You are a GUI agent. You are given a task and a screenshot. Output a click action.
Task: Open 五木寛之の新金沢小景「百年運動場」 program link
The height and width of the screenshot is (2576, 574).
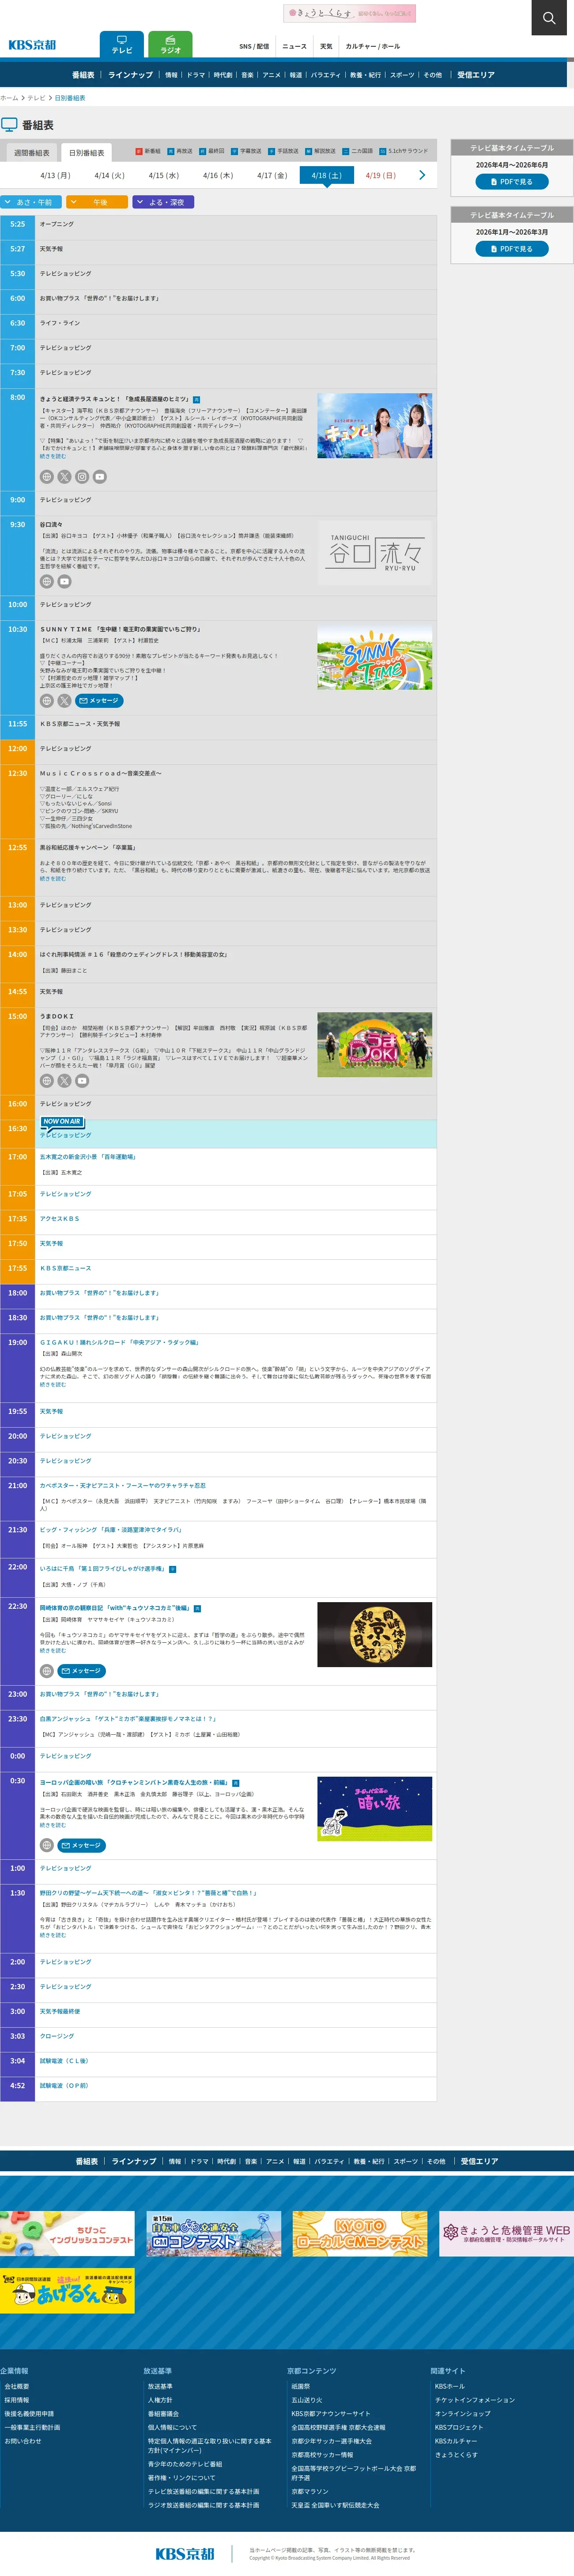point(88,1157)
